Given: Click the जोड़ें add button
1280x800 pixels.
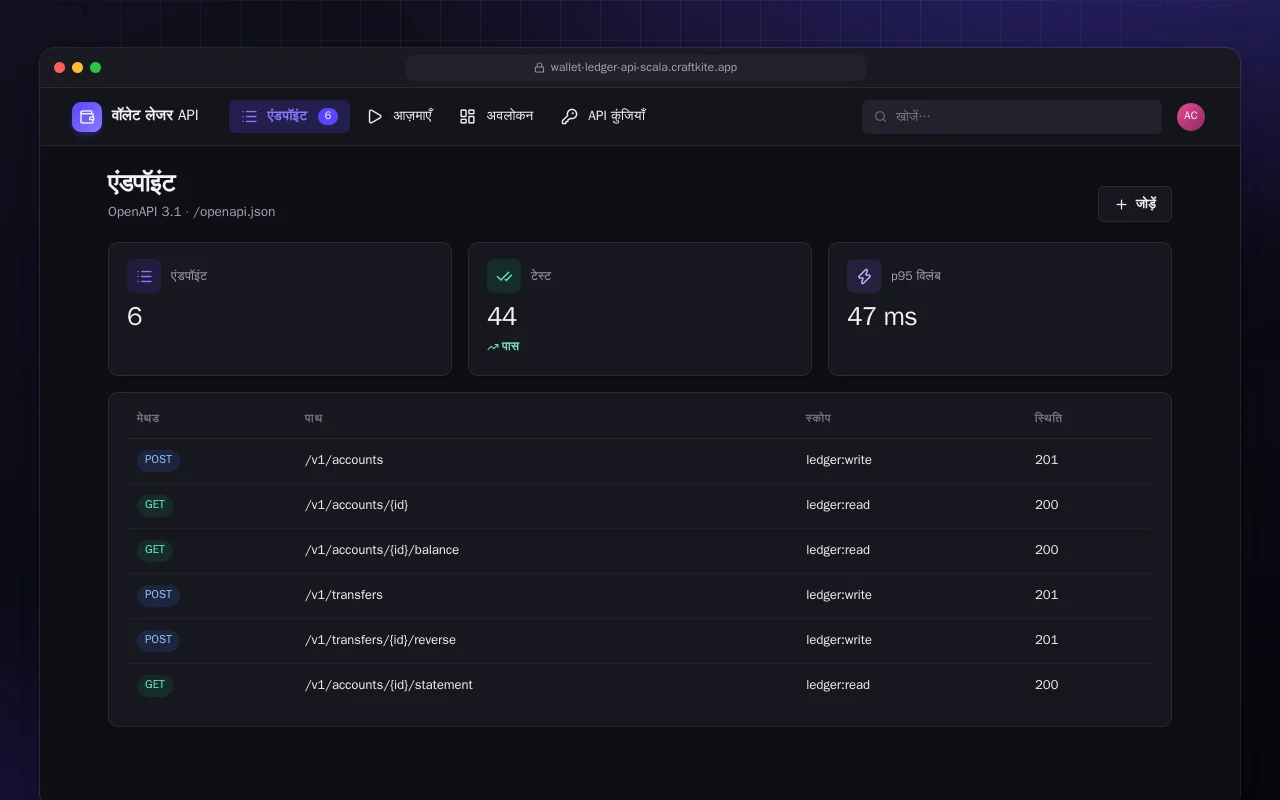Looking at the screenshot, I should pyautogui.click(x=1135, y=204).
